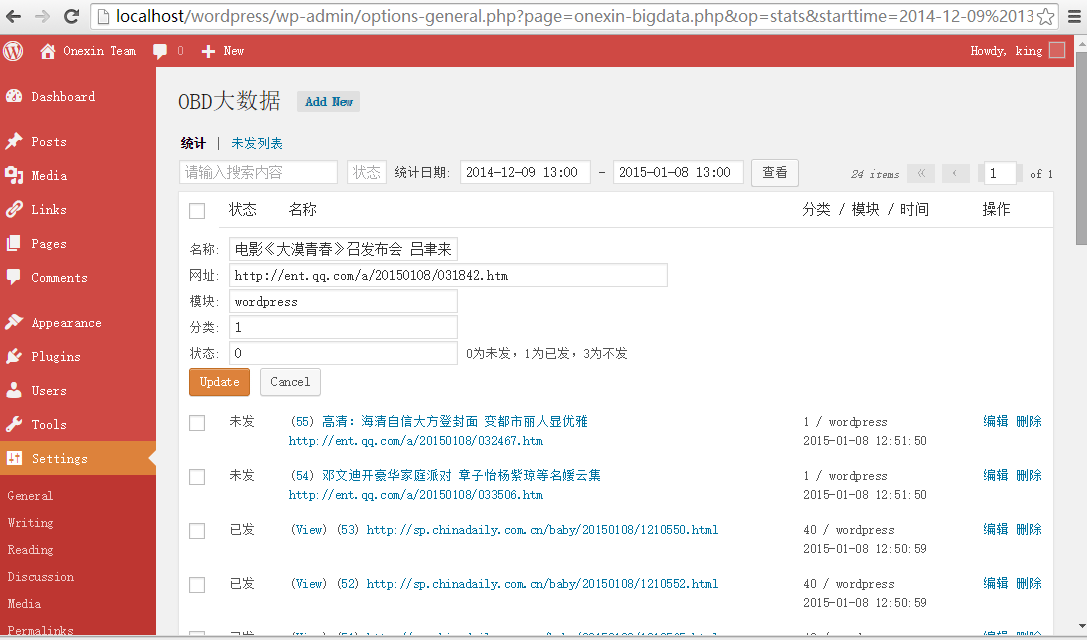1087x640 pixels.
Task: Click the plus New icon
Action: click(208, 51)
